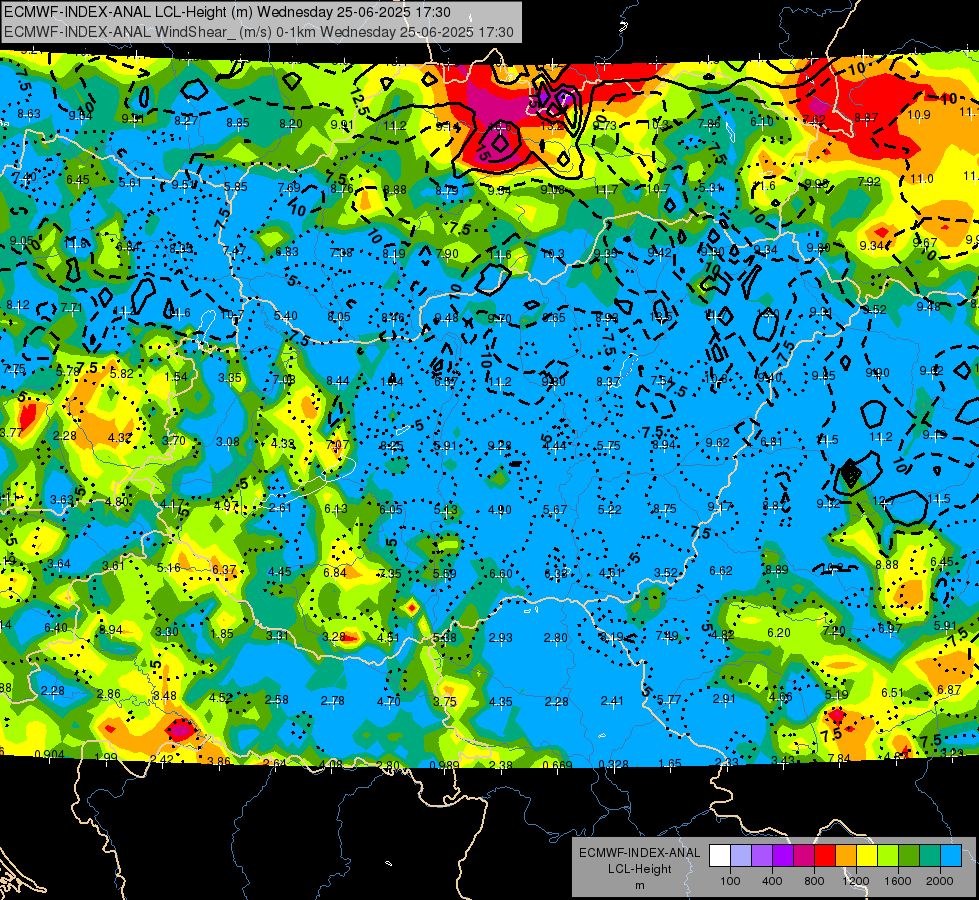Click the map value 8.44

click(338, 381)
